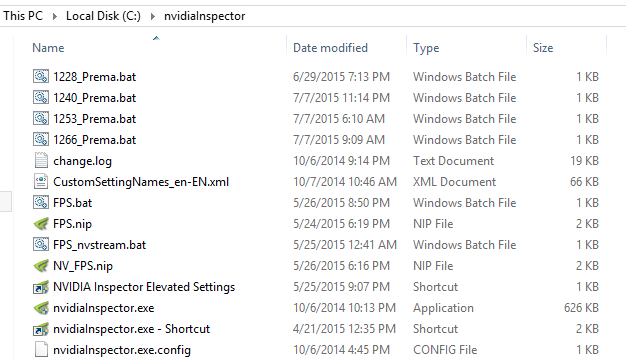Click the NV_FPS.nip NVIDIA file icon
Image resolution: width=626 pixels, height=362 pixels.
[x=41, y=265]
